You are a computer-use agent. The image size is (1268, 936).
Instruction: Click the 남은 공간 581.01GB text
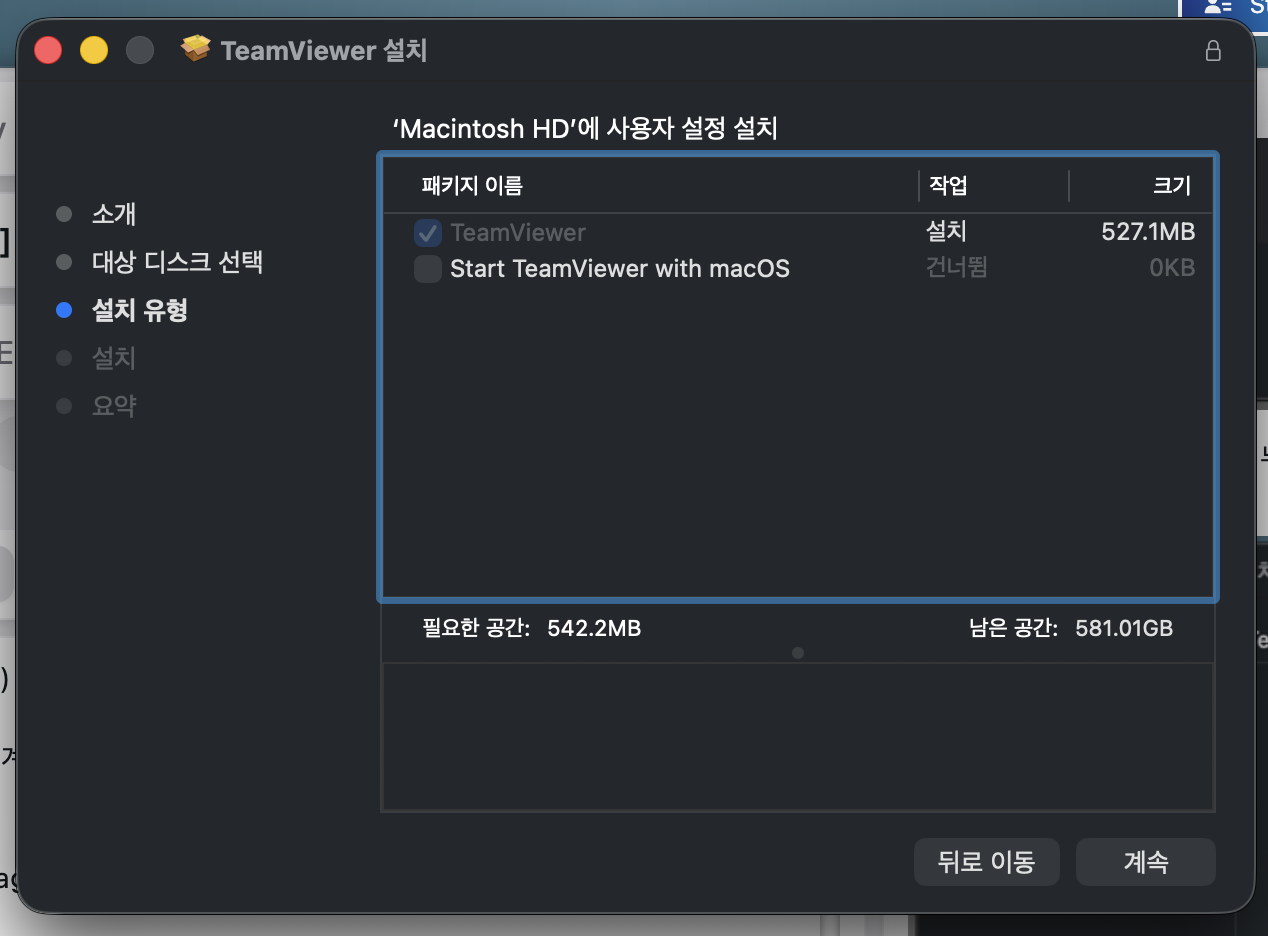click(1071, 628)
